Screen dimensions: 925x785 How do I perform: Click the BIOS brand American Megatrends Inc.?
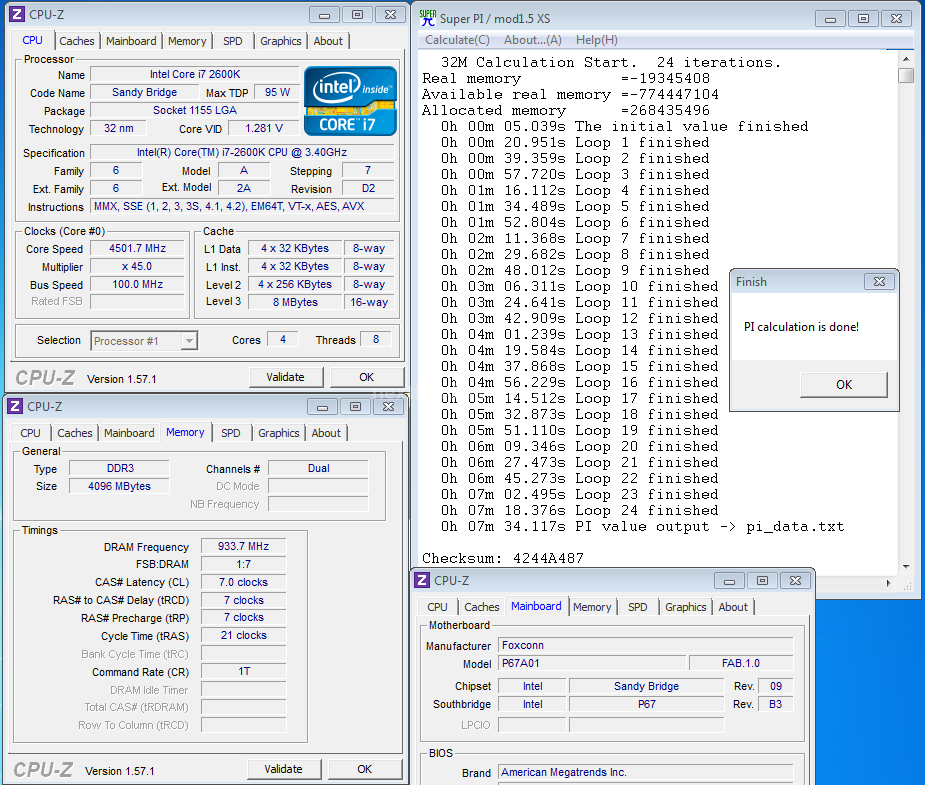[646, 772]
